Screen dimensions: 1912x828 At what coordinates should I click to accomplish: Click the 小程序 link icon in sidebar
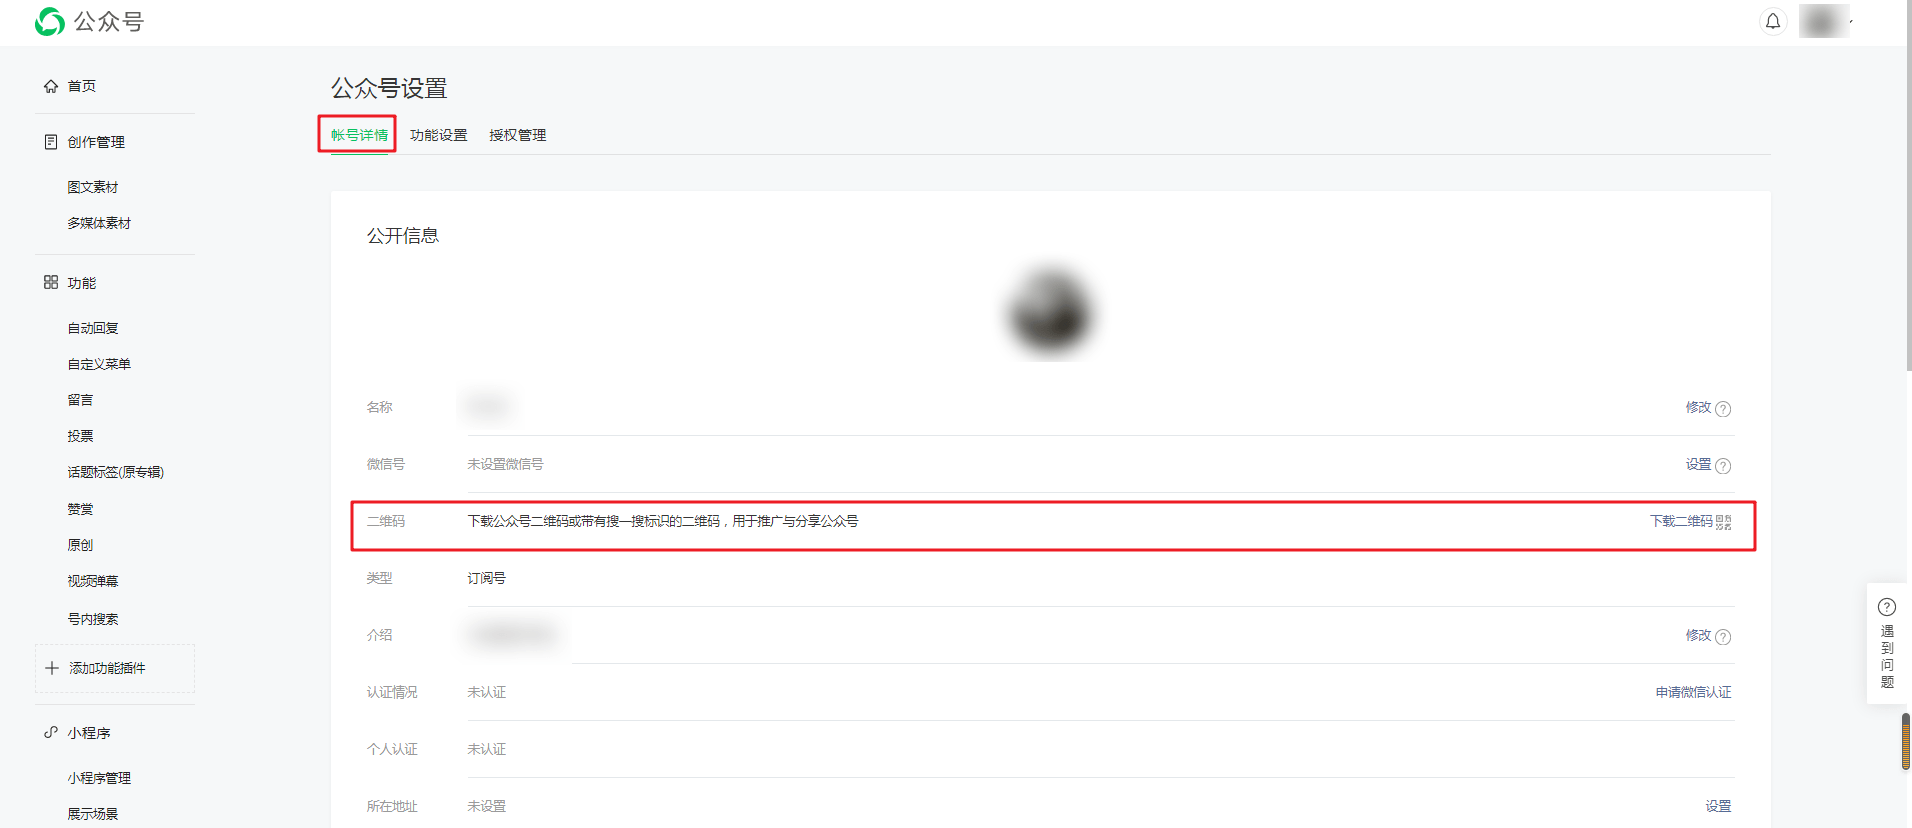(51, 733)
